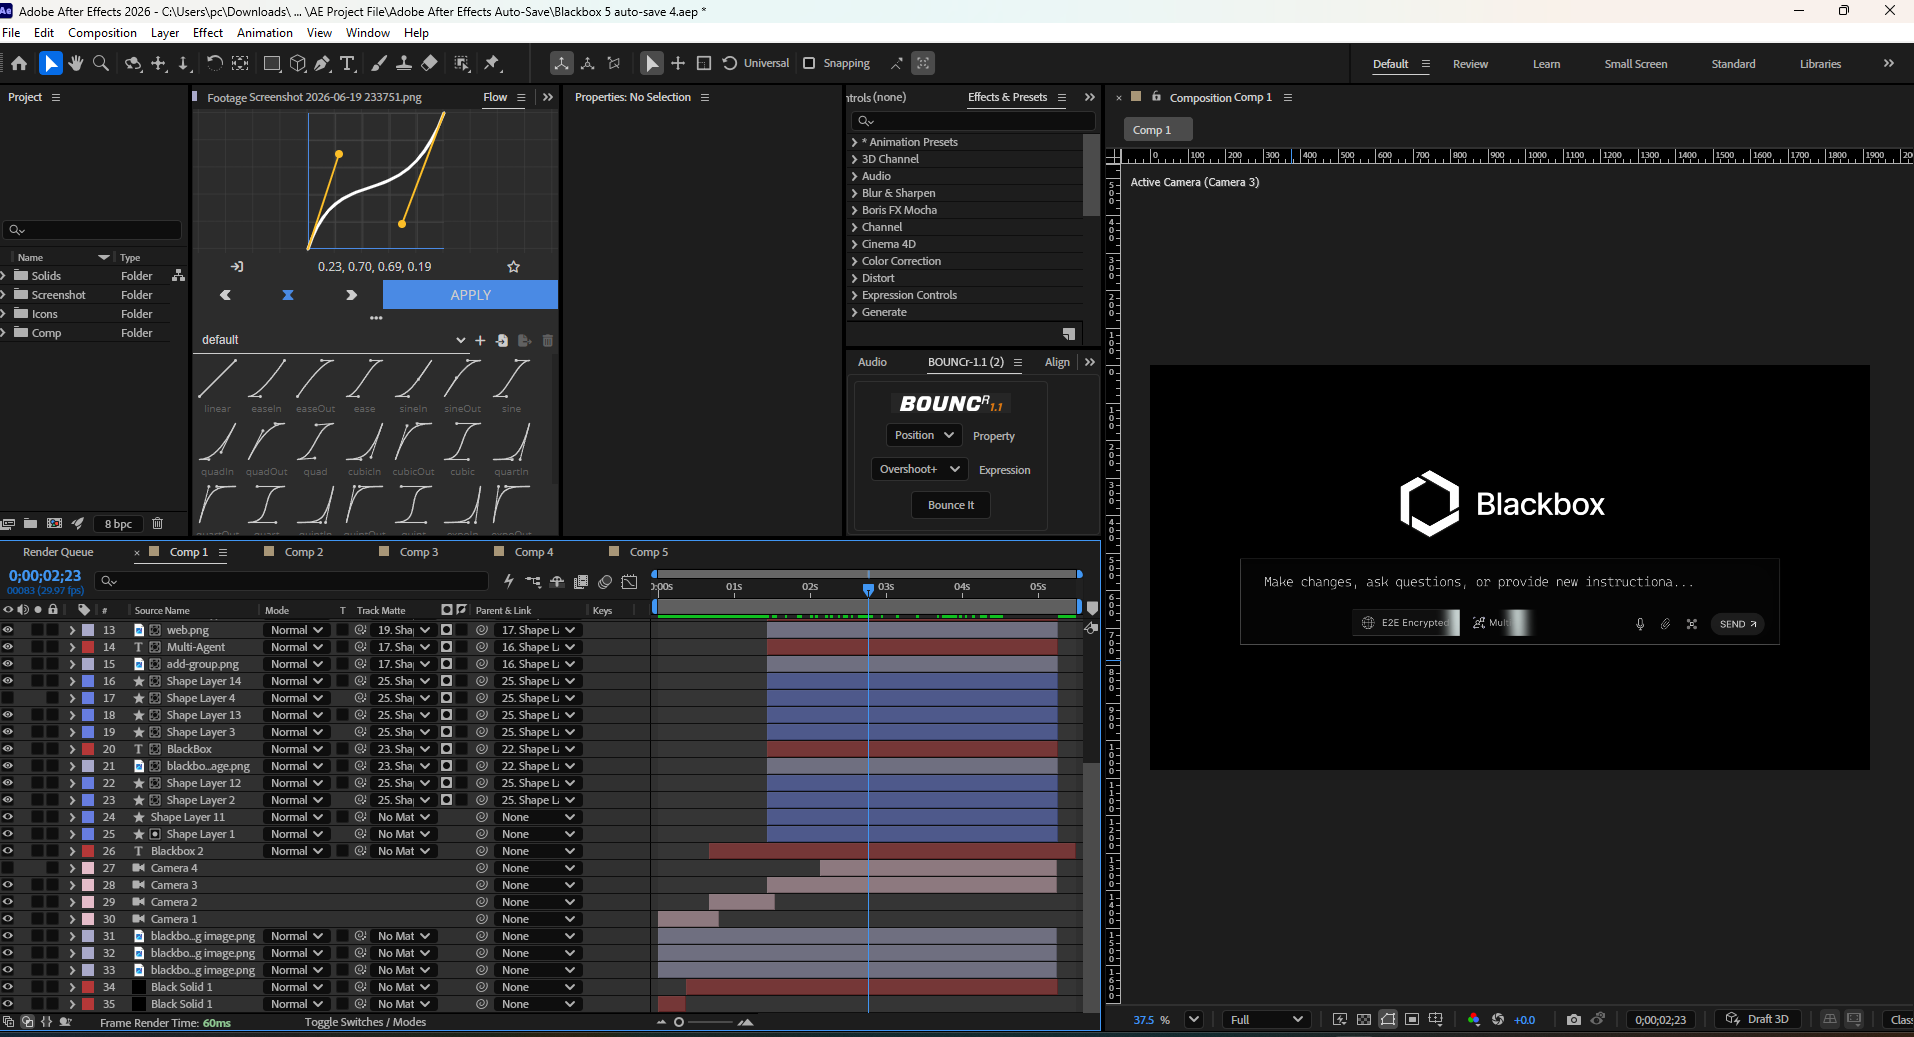Select the Pan Behind anchor point tool
The image size is (1914, 1037).
(240, 63)
